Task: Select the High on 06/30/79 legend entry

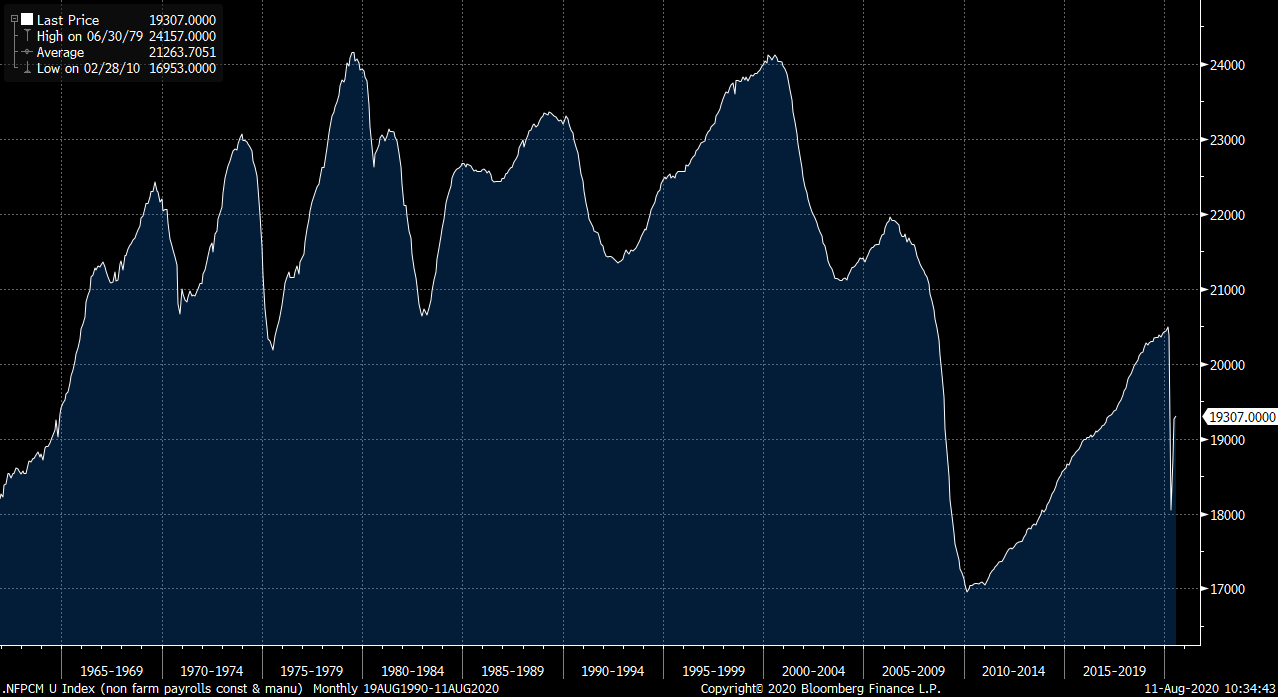Action: point(91,36)
